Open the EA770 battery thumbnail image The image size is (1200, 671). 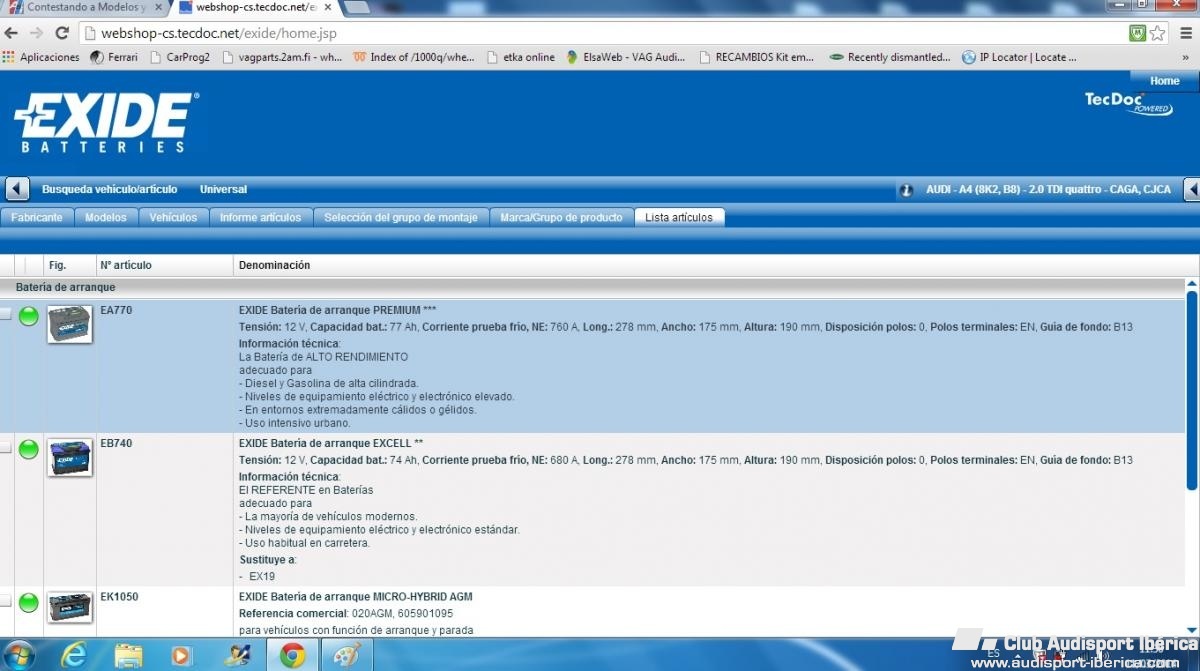70,324
